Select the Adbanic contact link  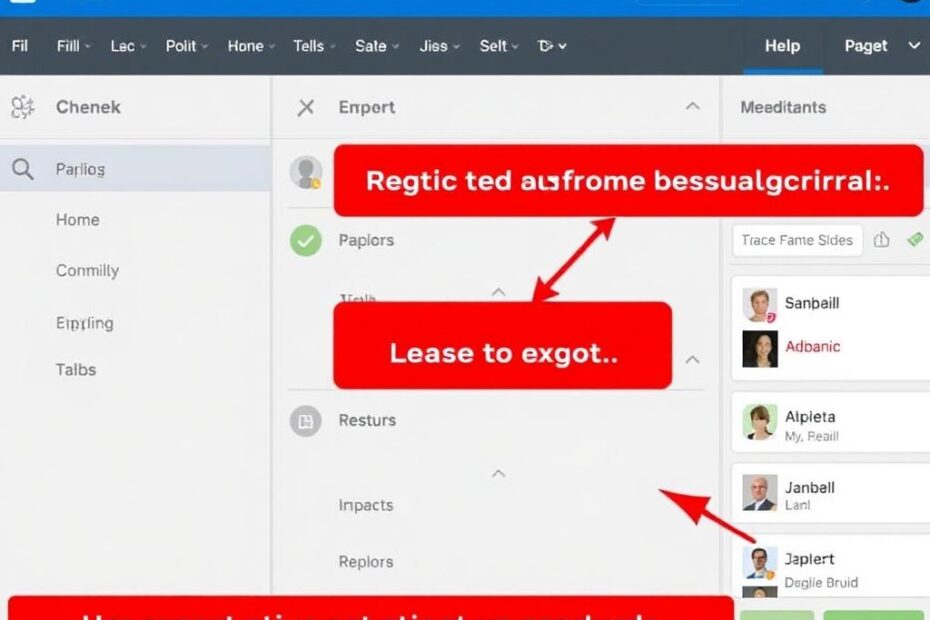[814, 346]
